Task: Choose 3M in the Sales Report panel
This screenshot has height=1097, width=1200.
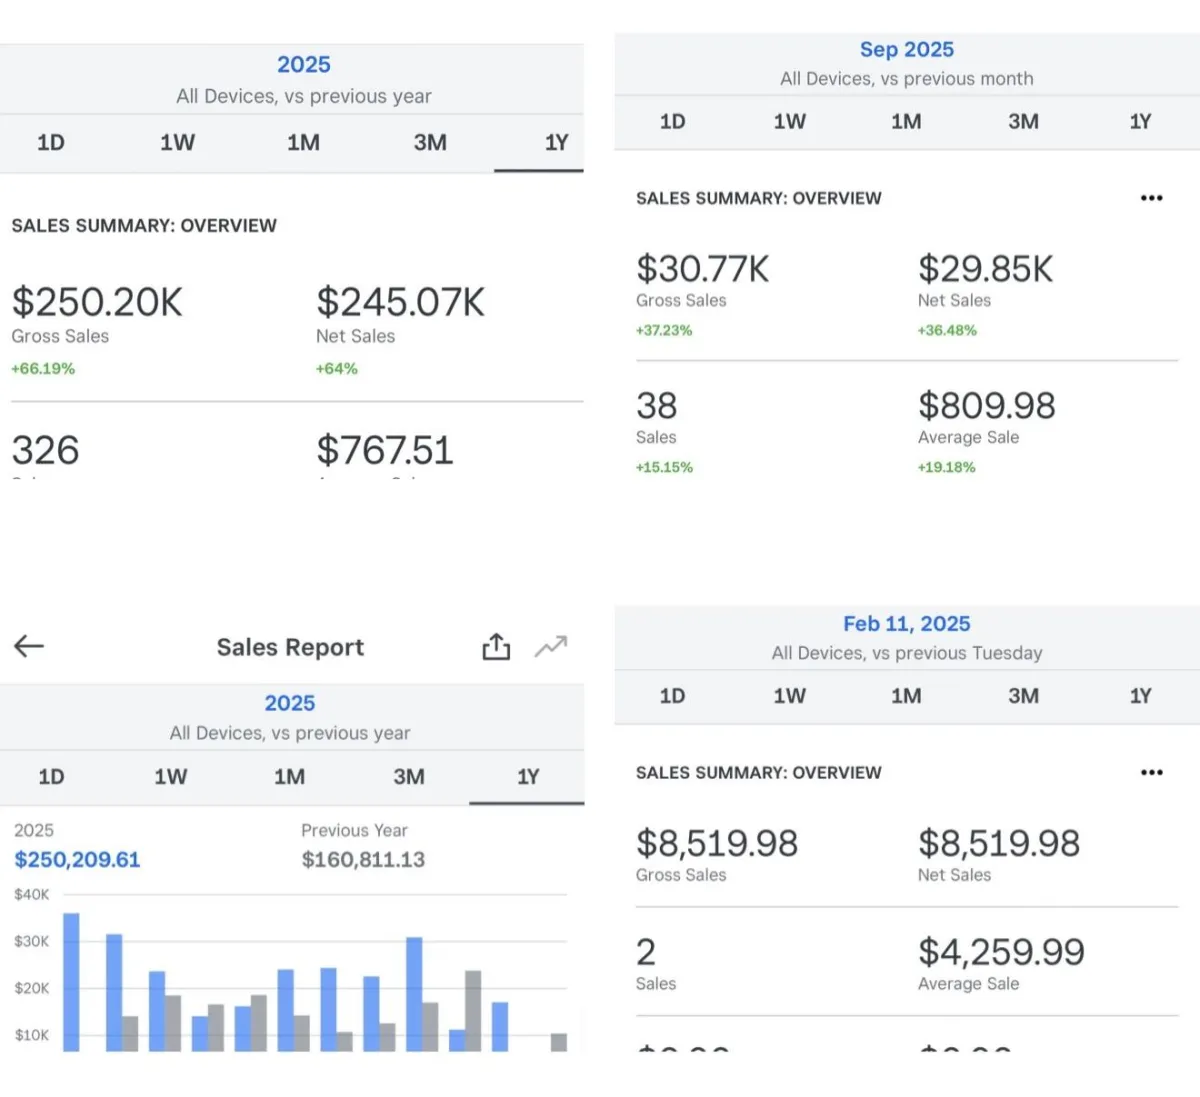Action: coord(408,777)
